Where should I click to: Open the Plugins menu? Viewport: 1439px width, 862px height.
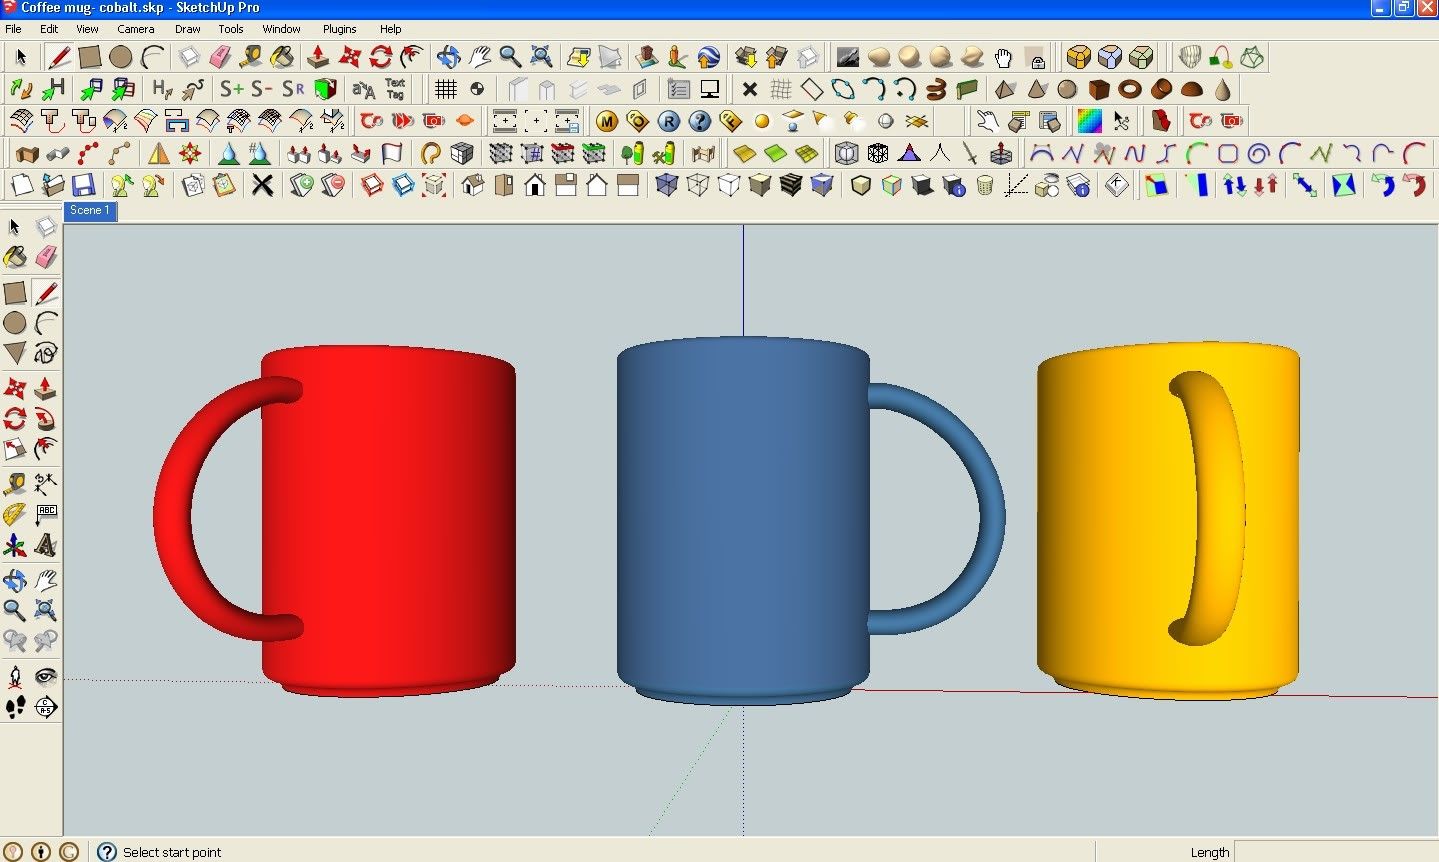click(339, 29)
